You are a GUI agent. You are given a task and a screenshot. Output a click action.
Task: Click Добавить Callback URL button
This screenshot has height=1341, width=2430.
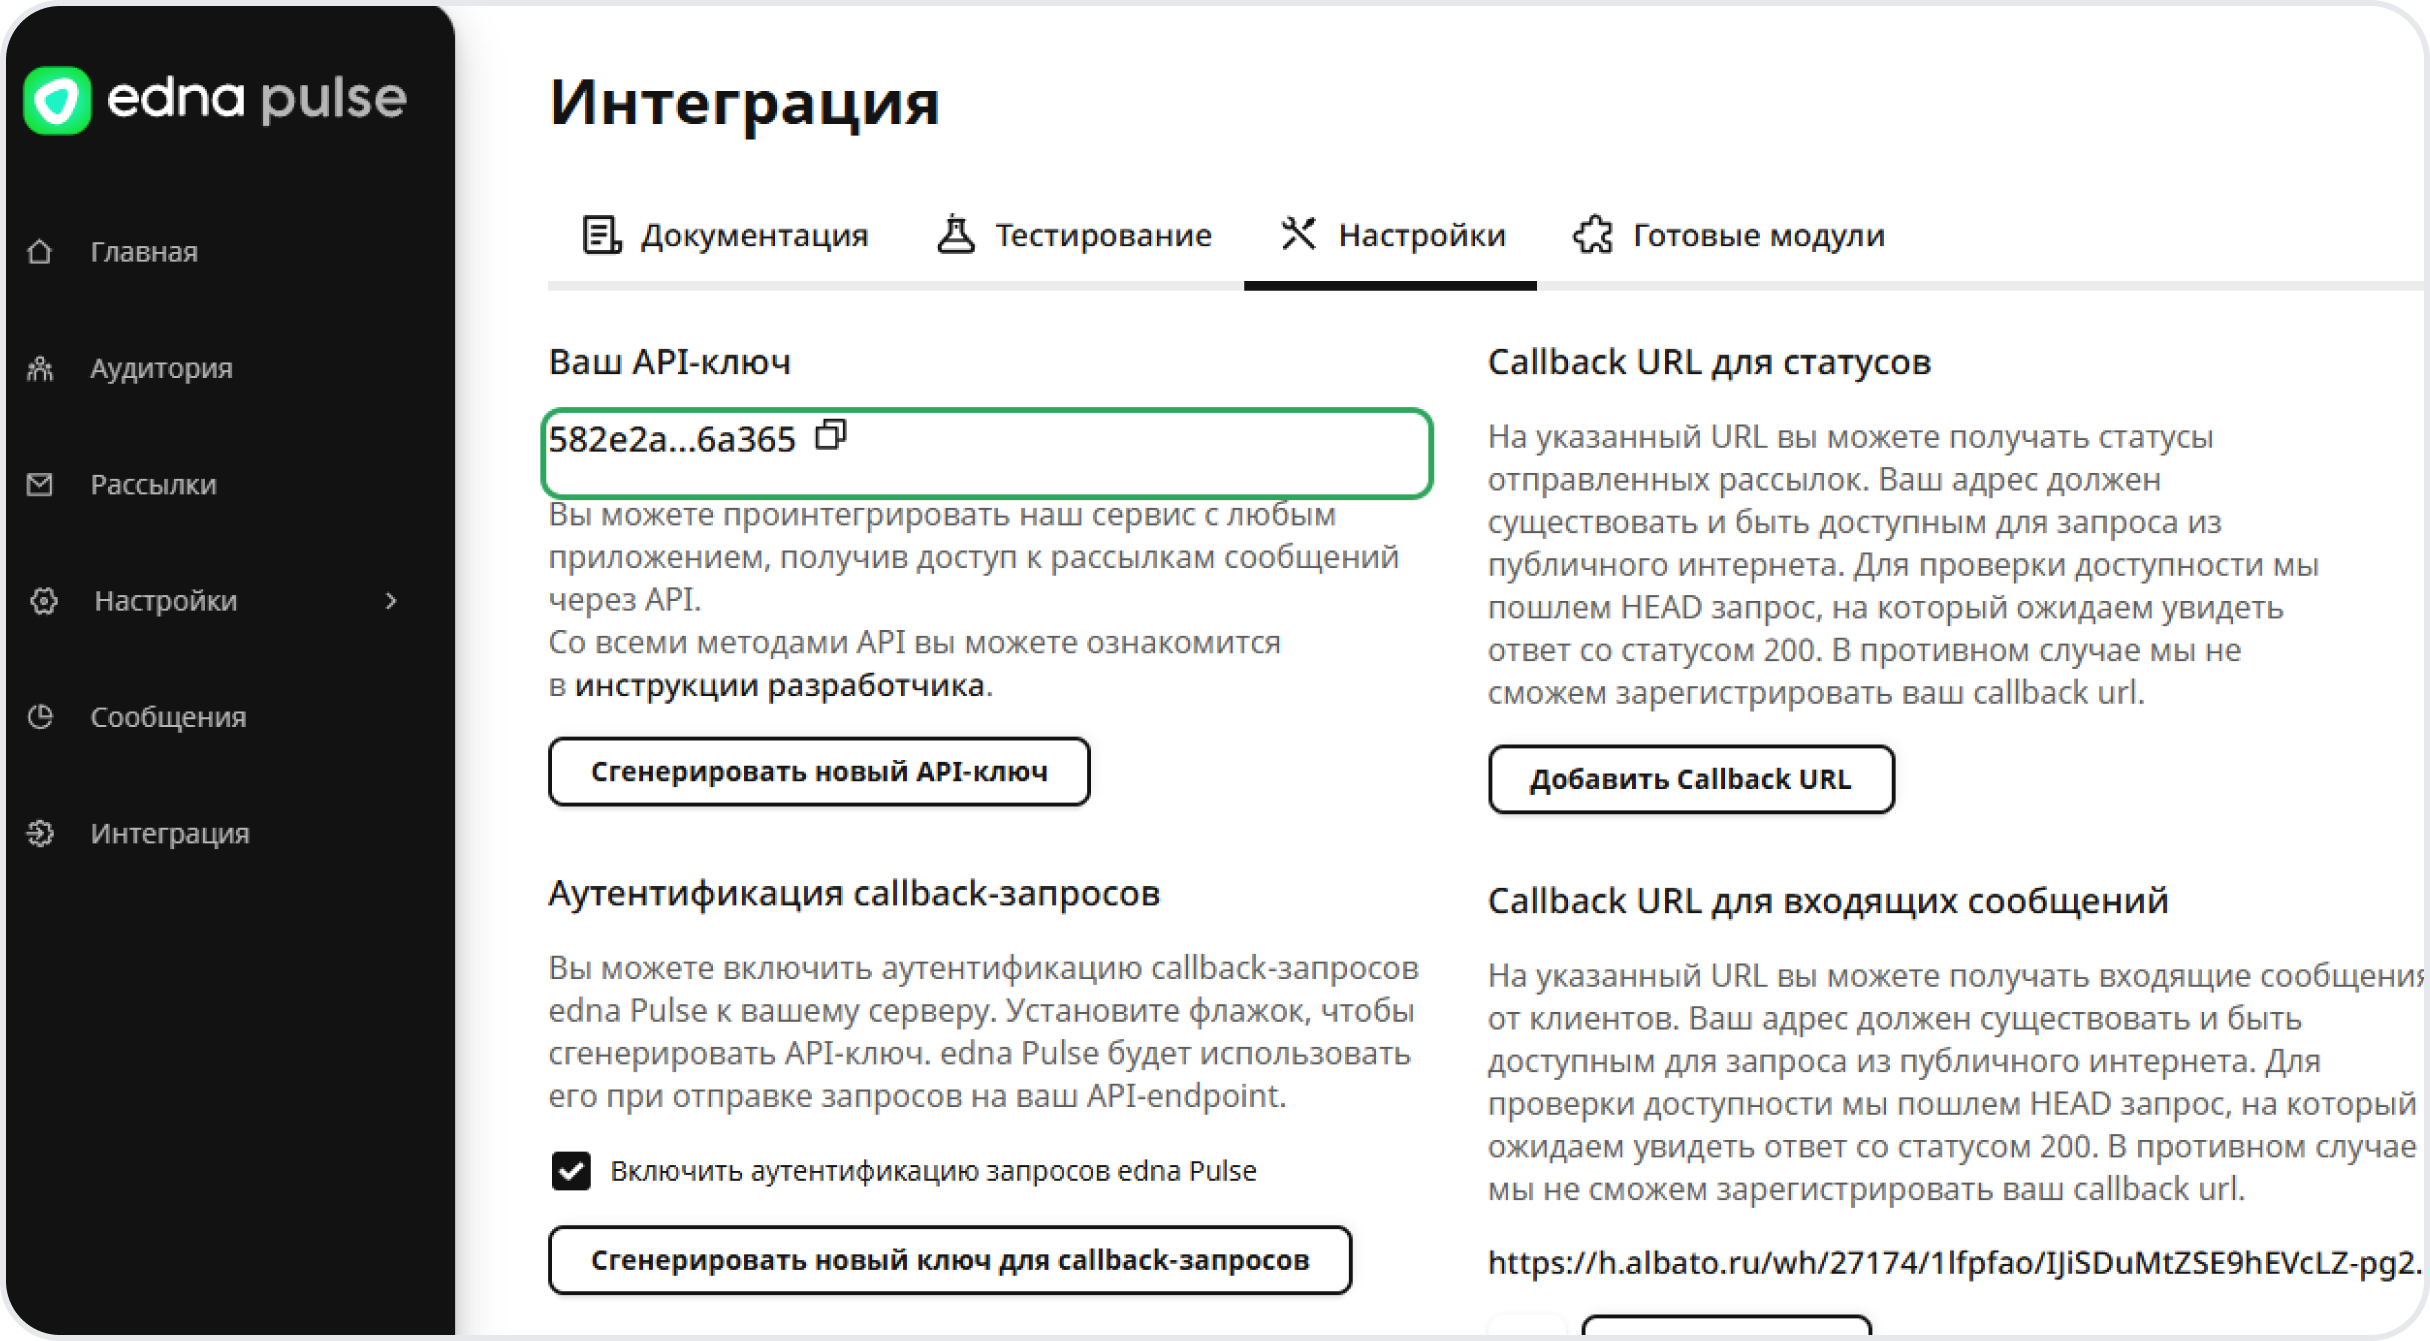point(1691,779)
